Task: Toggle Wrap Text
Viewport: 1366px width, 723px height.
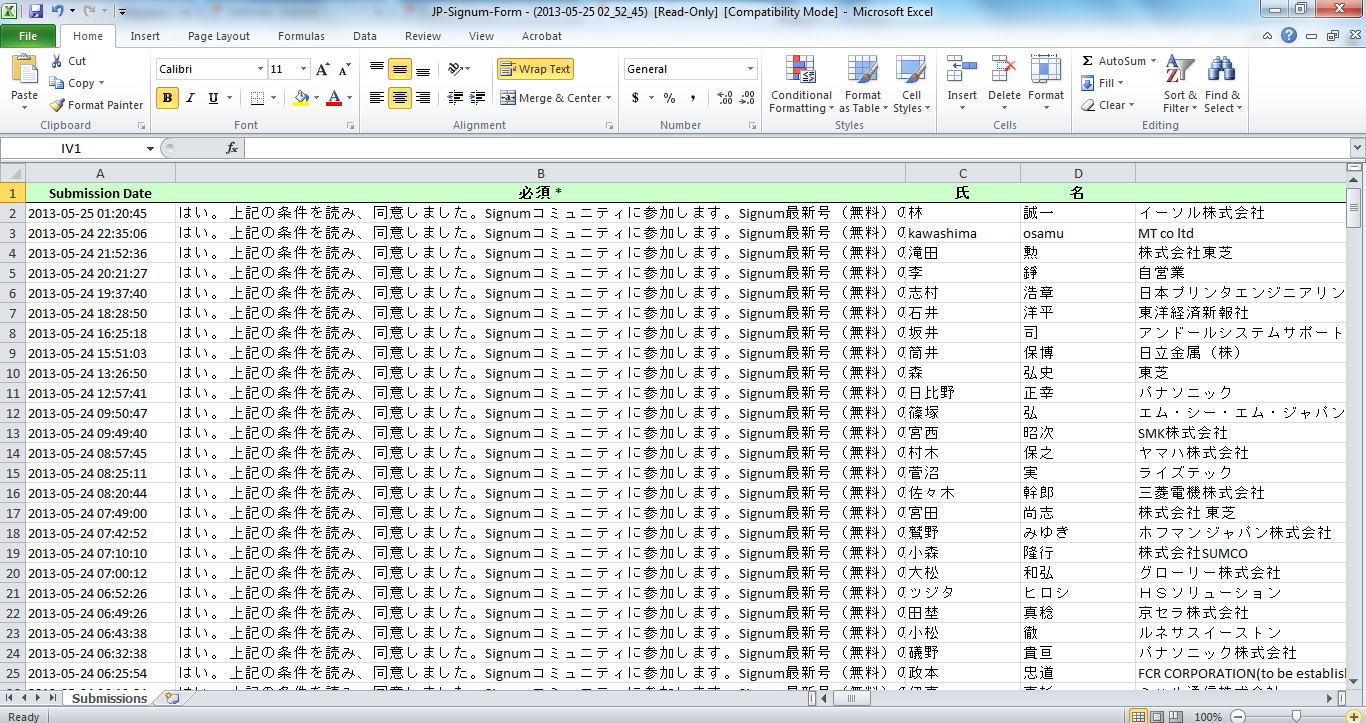Action: tap(535, 69)
